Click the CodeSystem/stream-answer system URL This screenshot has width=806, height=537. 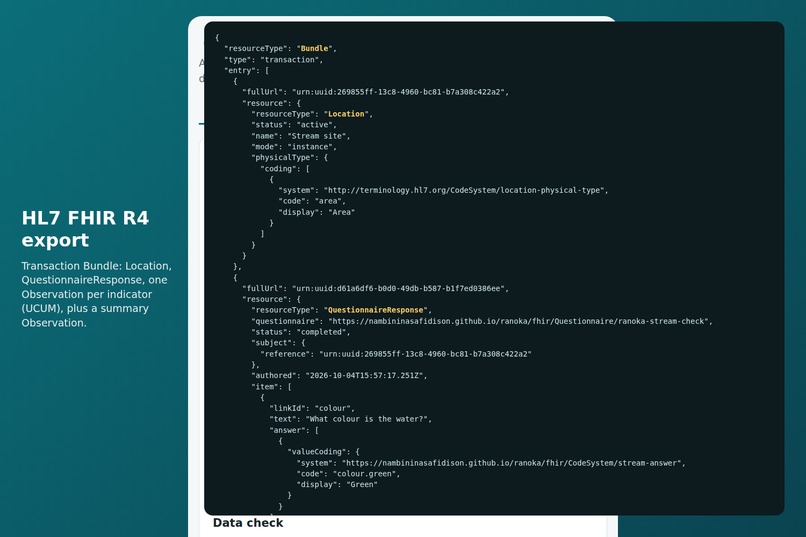(x=512, y=463)
